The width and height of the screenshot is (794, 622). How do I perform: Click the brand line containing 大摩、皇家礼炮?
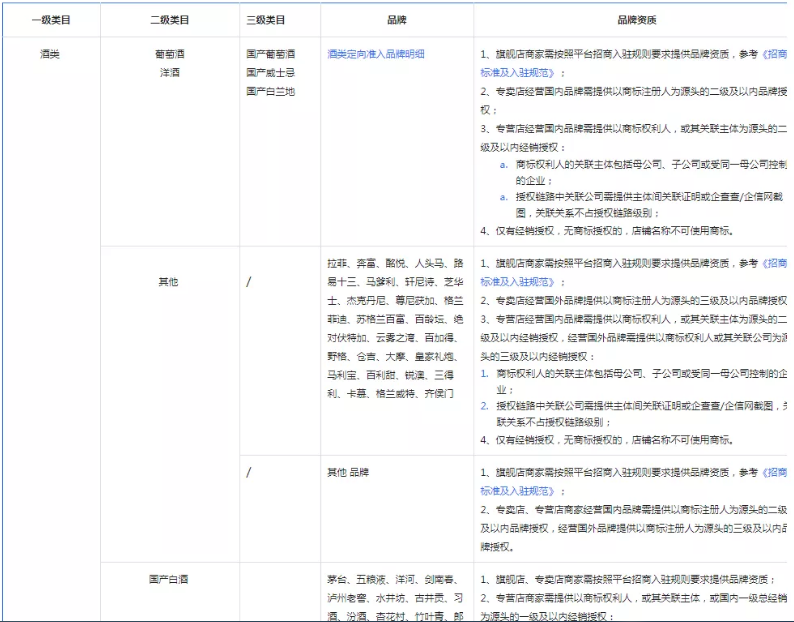pos(393,357)
